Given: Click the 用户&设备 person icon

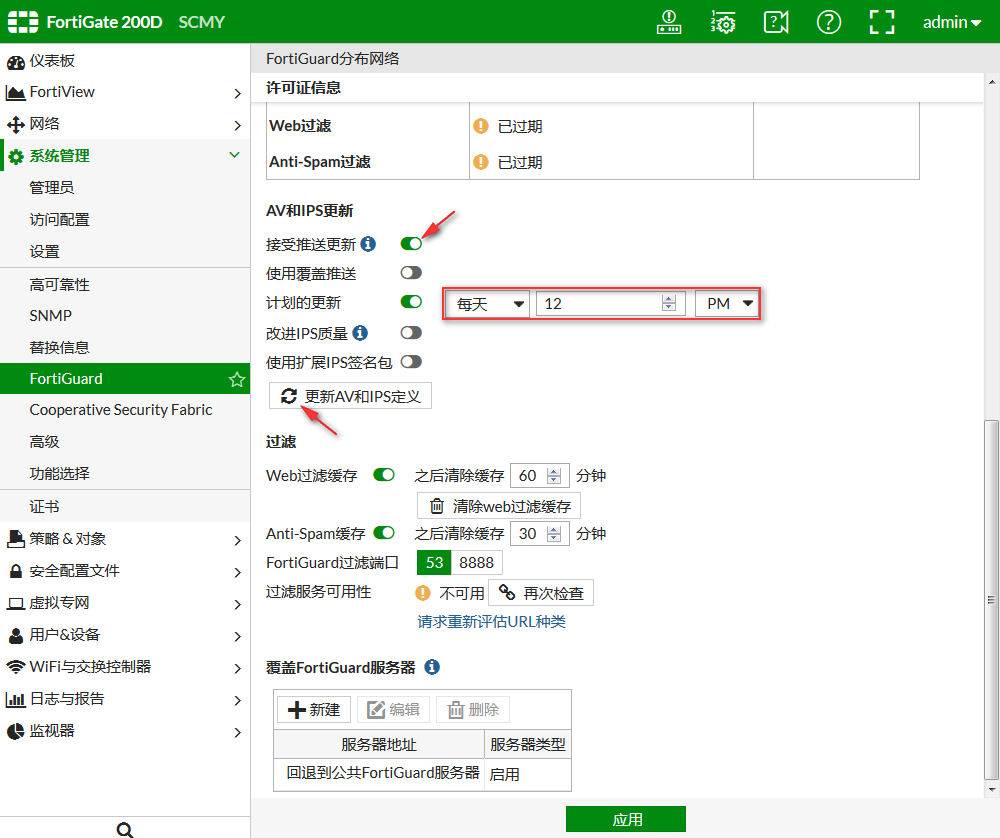Looking at the screenshot, I should tap(16, 635).
